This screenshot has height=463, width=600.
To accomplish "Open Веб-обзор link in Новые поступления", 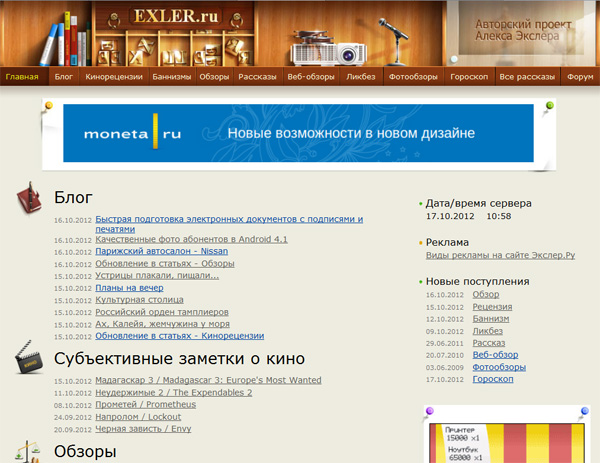I will (x=495, y=355).
